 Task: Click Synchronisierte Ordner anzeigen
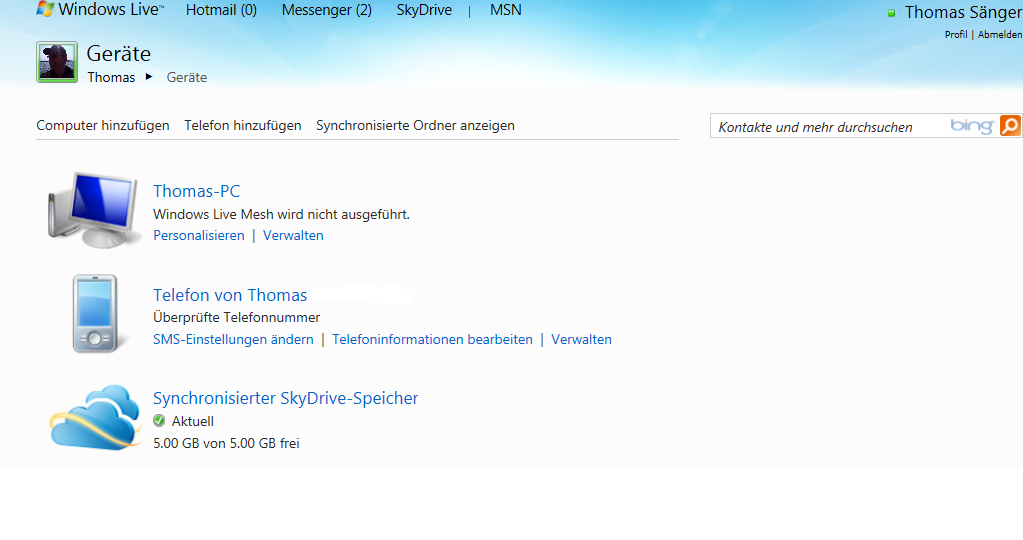click(x=415, y=125)
